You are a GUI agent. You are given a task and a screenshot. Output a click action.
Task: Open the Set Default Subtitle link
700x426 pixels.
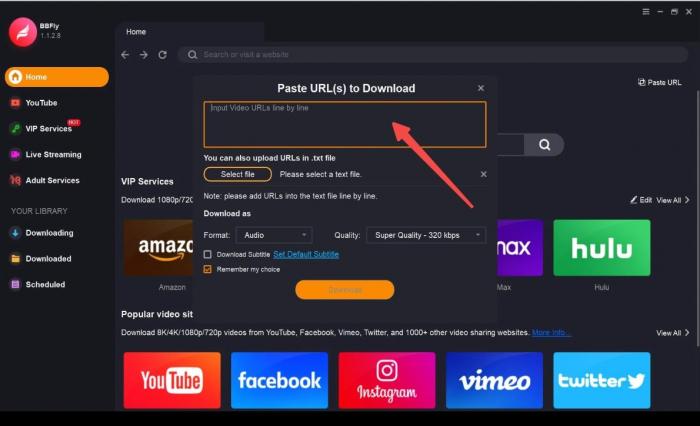306,254
